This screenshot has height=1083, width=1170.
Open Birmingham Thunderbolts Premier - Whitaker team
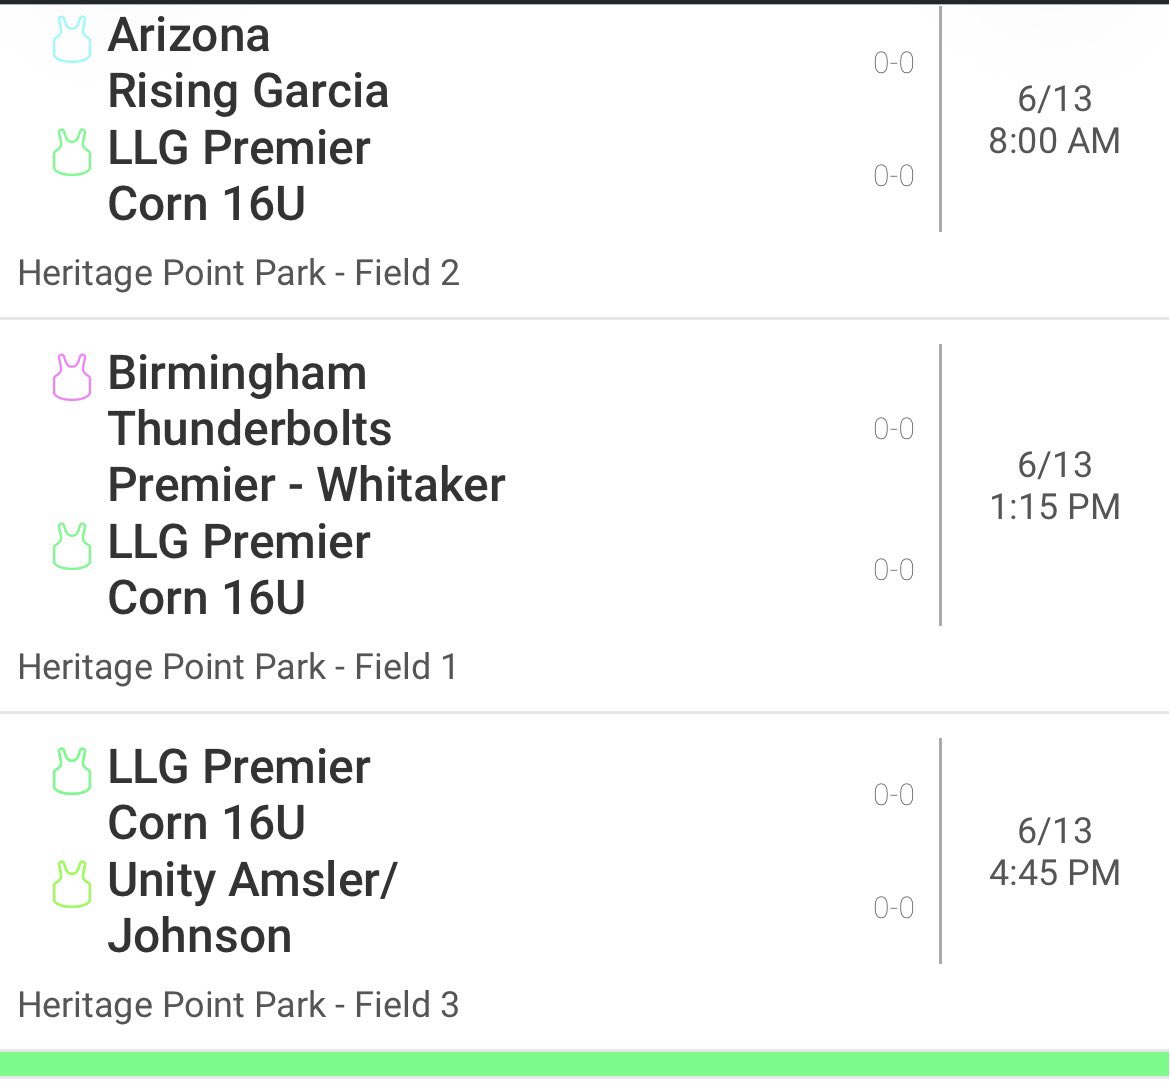tap(306, 429)
